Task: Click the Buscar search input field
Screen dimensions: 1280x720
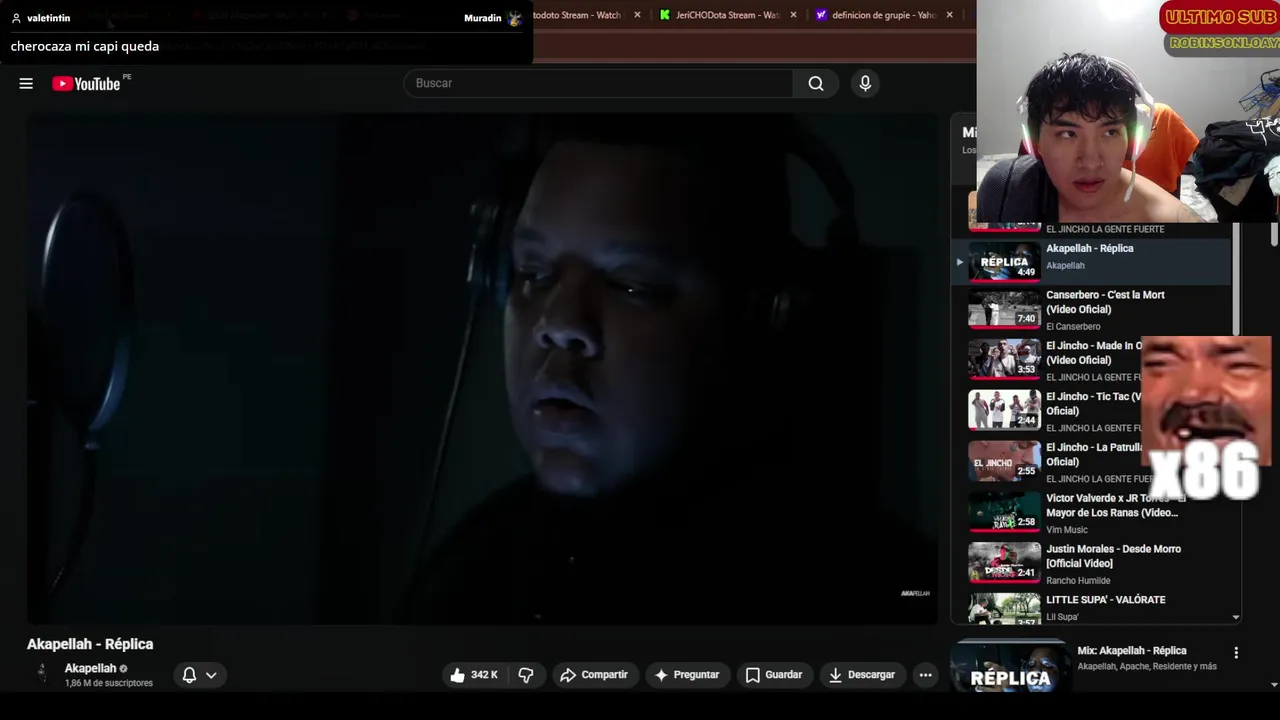Action: (x=598, y=83)
